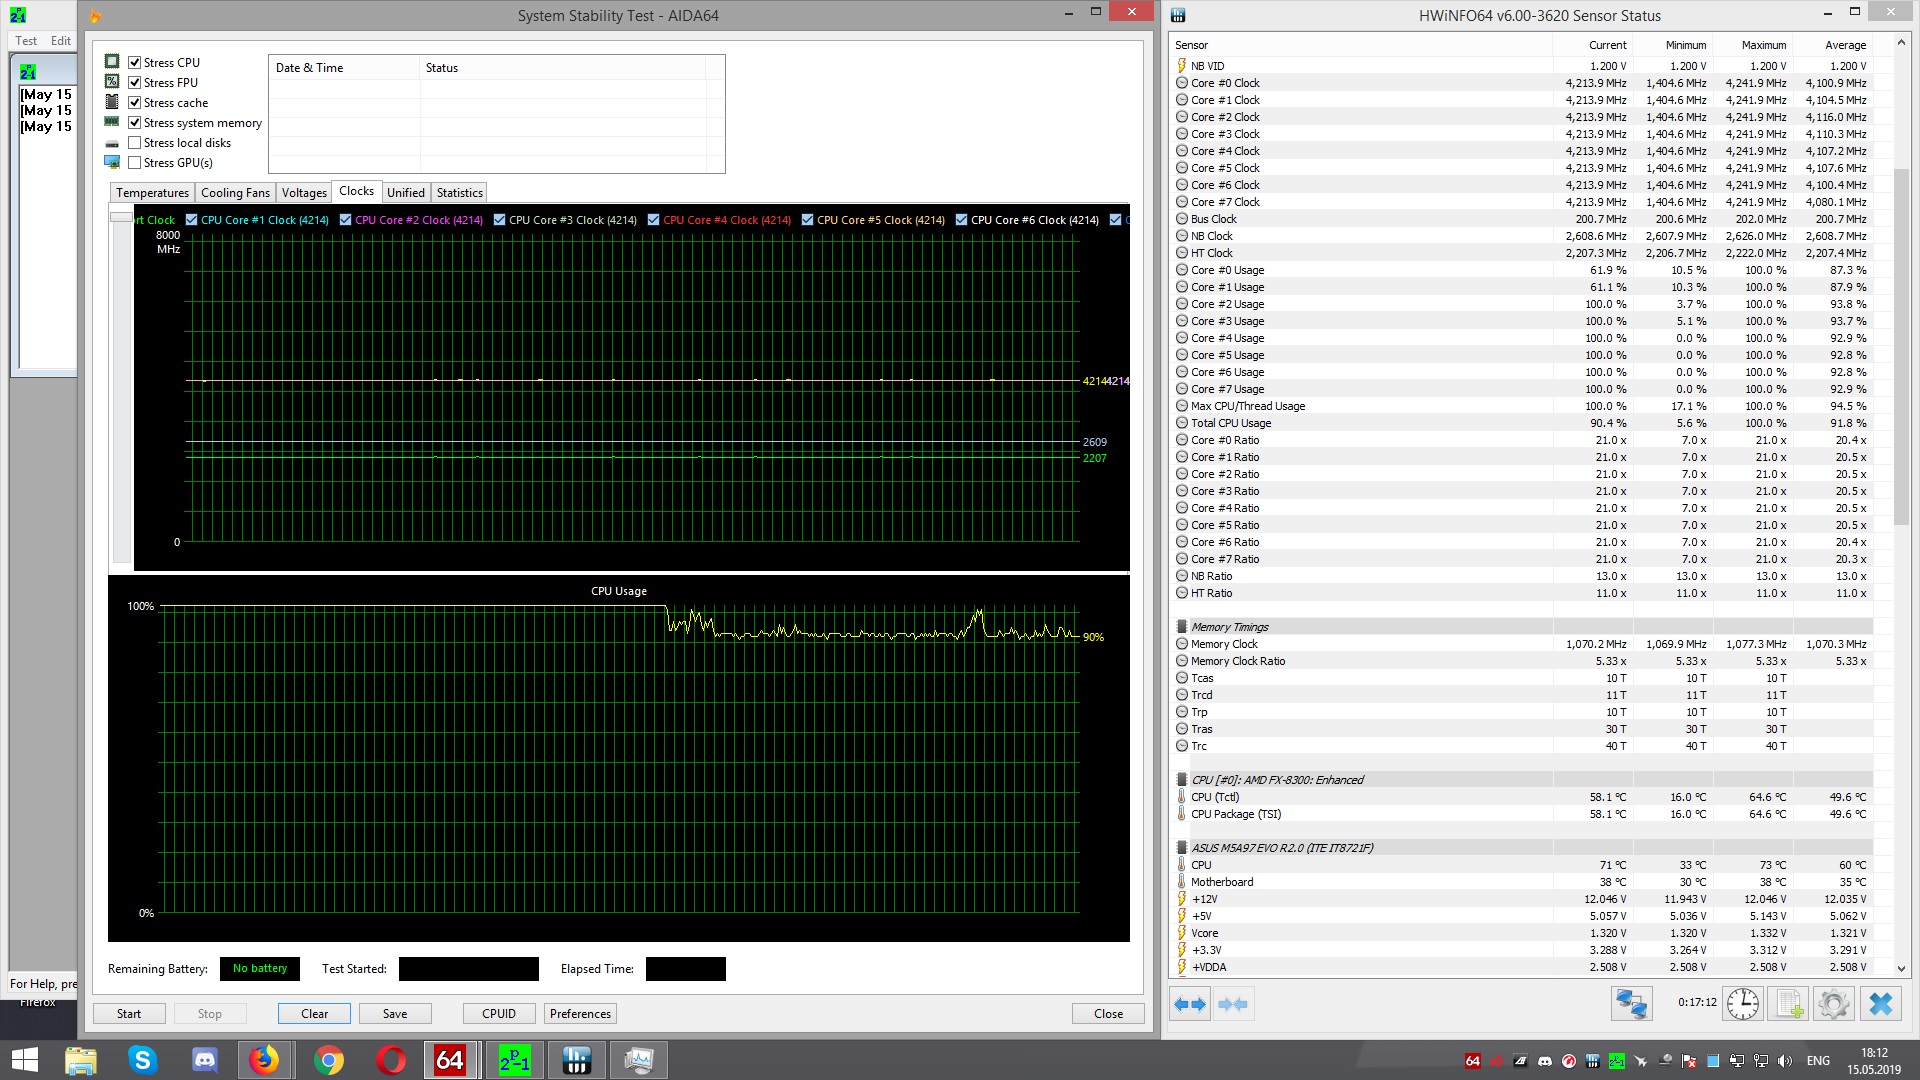Toggle CPU Core #3 Clock graph checkbox
The height and width of the screenshot is (1080, 1920).
pyautogui.click(x=499, y=220)
